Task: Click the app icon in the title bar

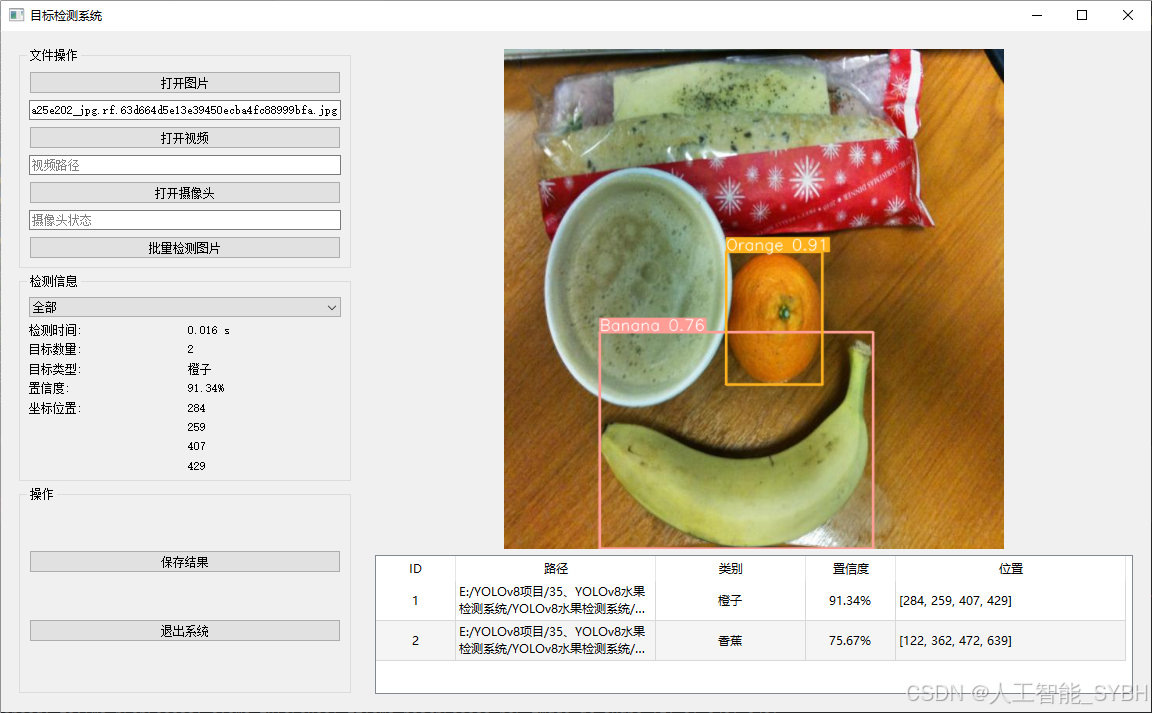Action: point(16,15)
